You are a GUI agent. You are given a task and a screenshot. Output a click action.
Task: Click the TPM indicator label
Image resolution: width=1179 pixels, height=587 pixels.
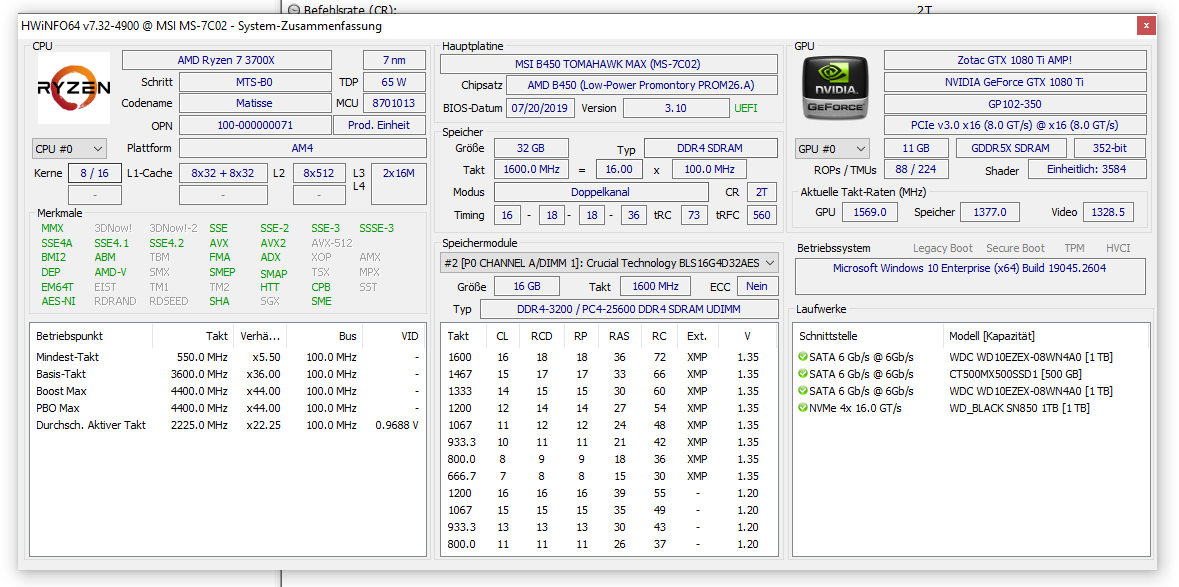1074,248
